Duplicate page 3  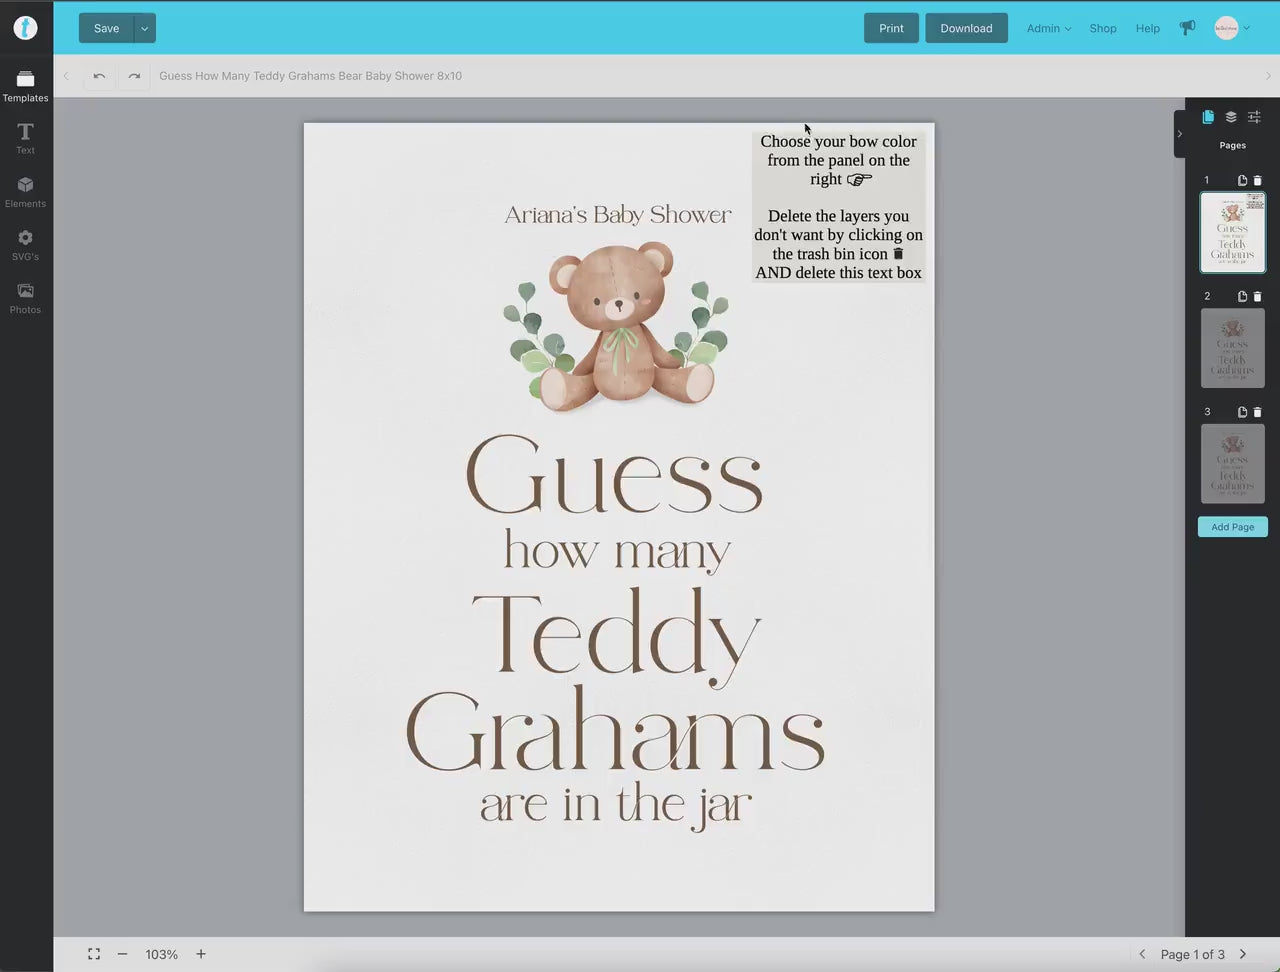pyautogui.click(x=1242, y=412)
